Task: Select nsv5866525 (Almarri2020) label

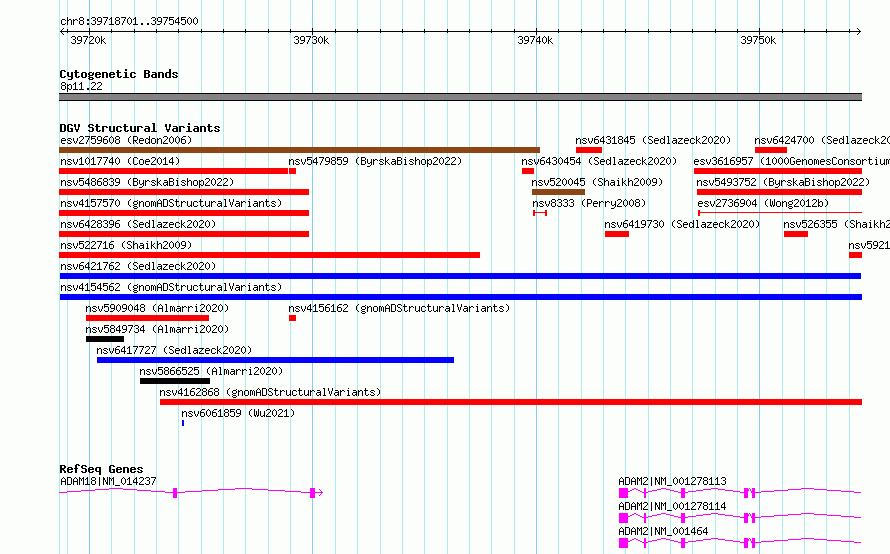Action: pyautogui.click(x=211, y=371)
